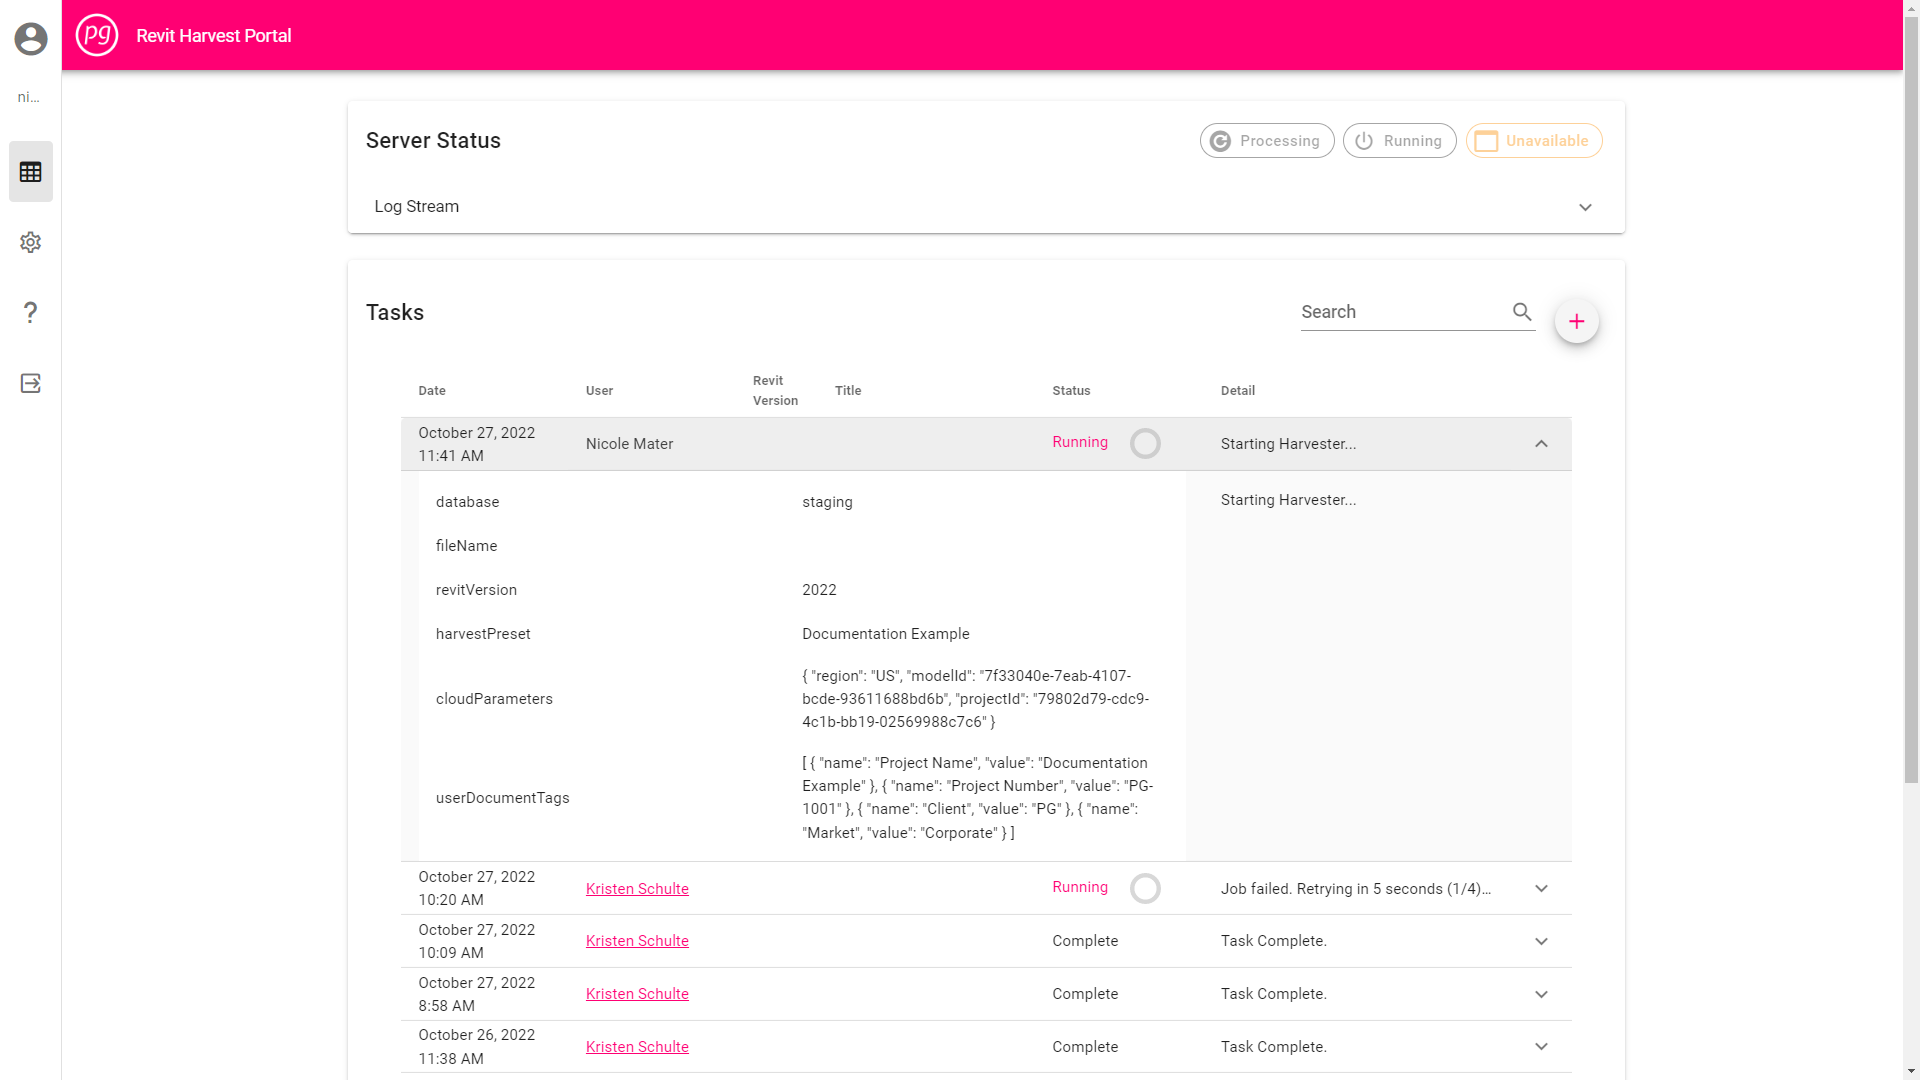
Task: Expand the failed retrying job row
Action: click(1541, 888)
